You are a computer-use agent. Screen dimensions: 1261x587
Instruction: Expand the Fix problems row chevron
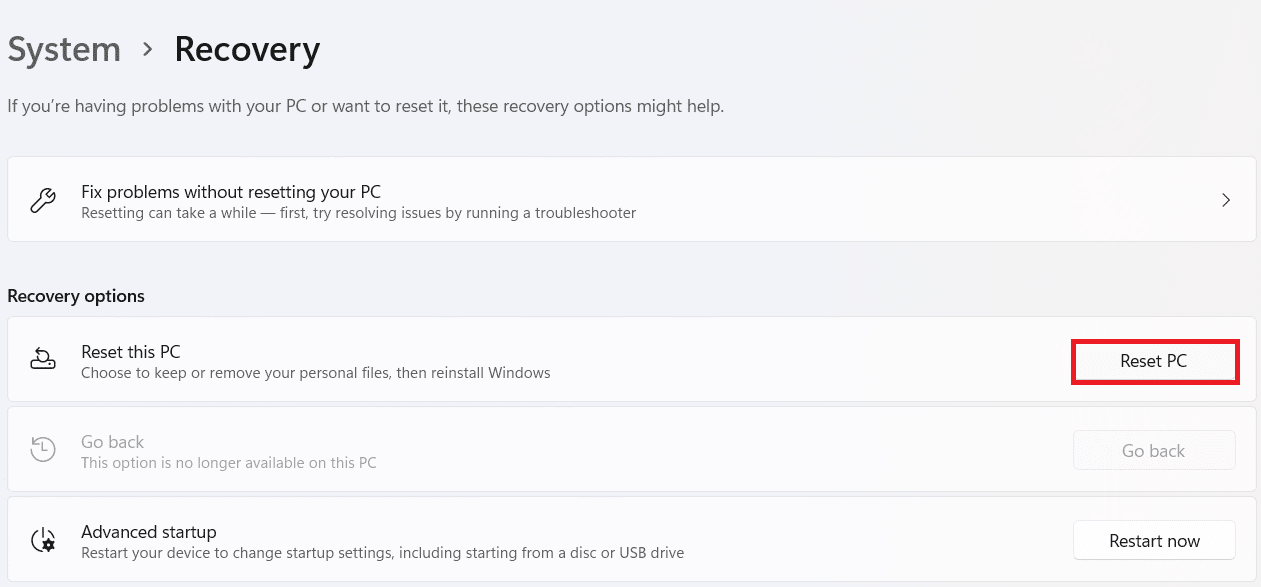(x=1226, y=200)
